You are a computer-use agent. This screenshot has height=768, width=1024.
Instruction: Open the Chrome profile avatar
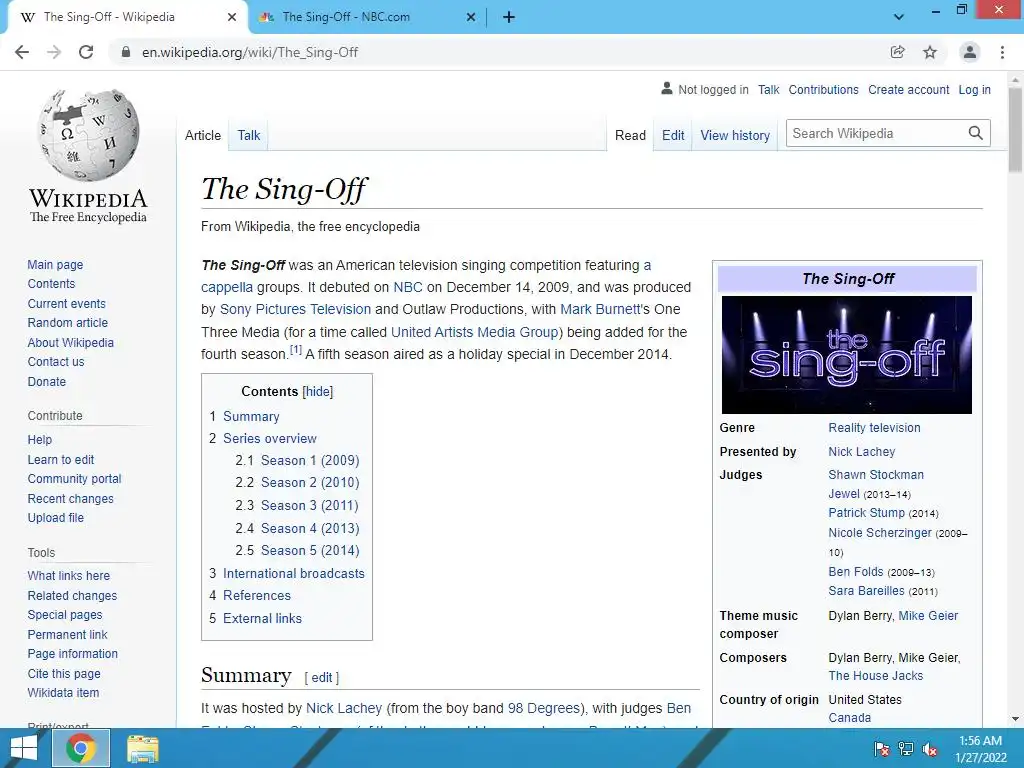point(970,52)
